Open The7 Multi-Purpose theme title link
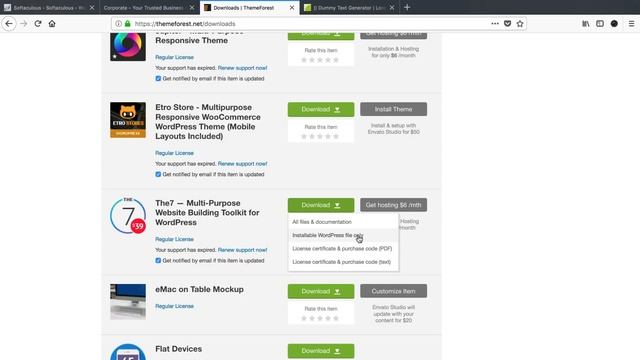The height and width of the screenshot is (360, 640). tap(207, 213)
